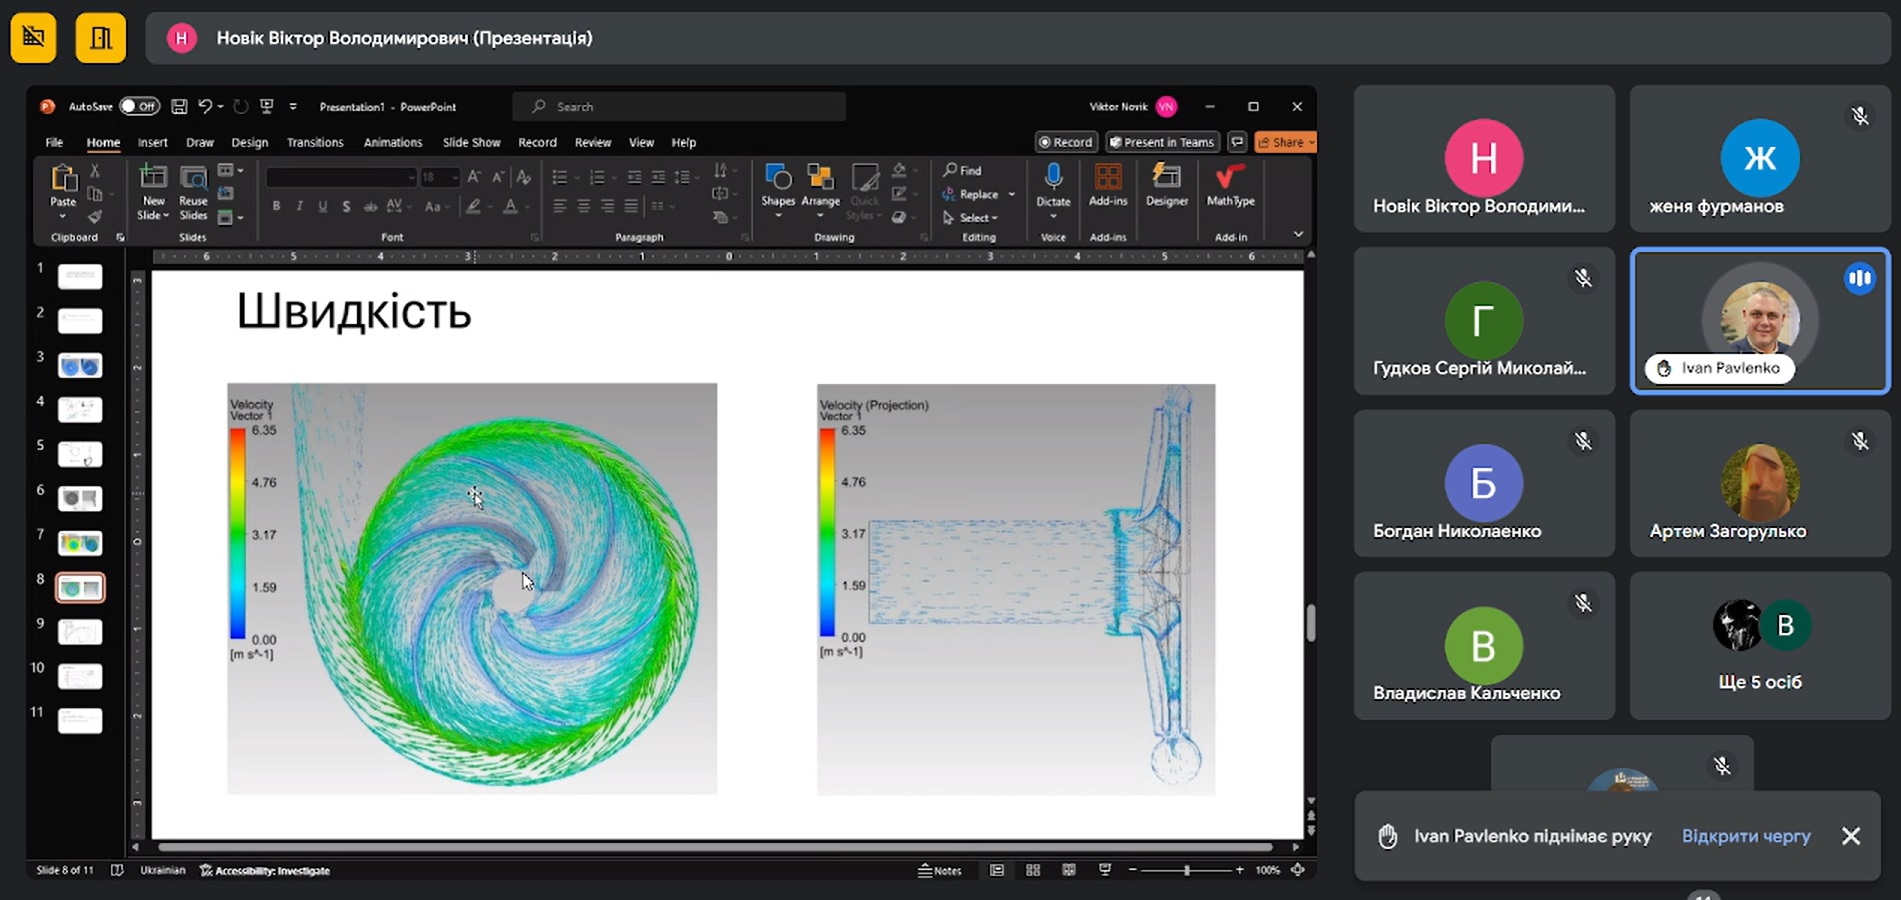Click the crossed-out slide icon at top left

pyautogui.click(x=33, y=38)
